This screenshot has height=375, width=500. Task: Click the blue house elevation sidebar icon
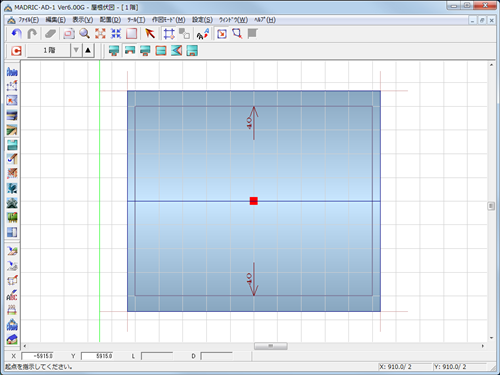12,325
